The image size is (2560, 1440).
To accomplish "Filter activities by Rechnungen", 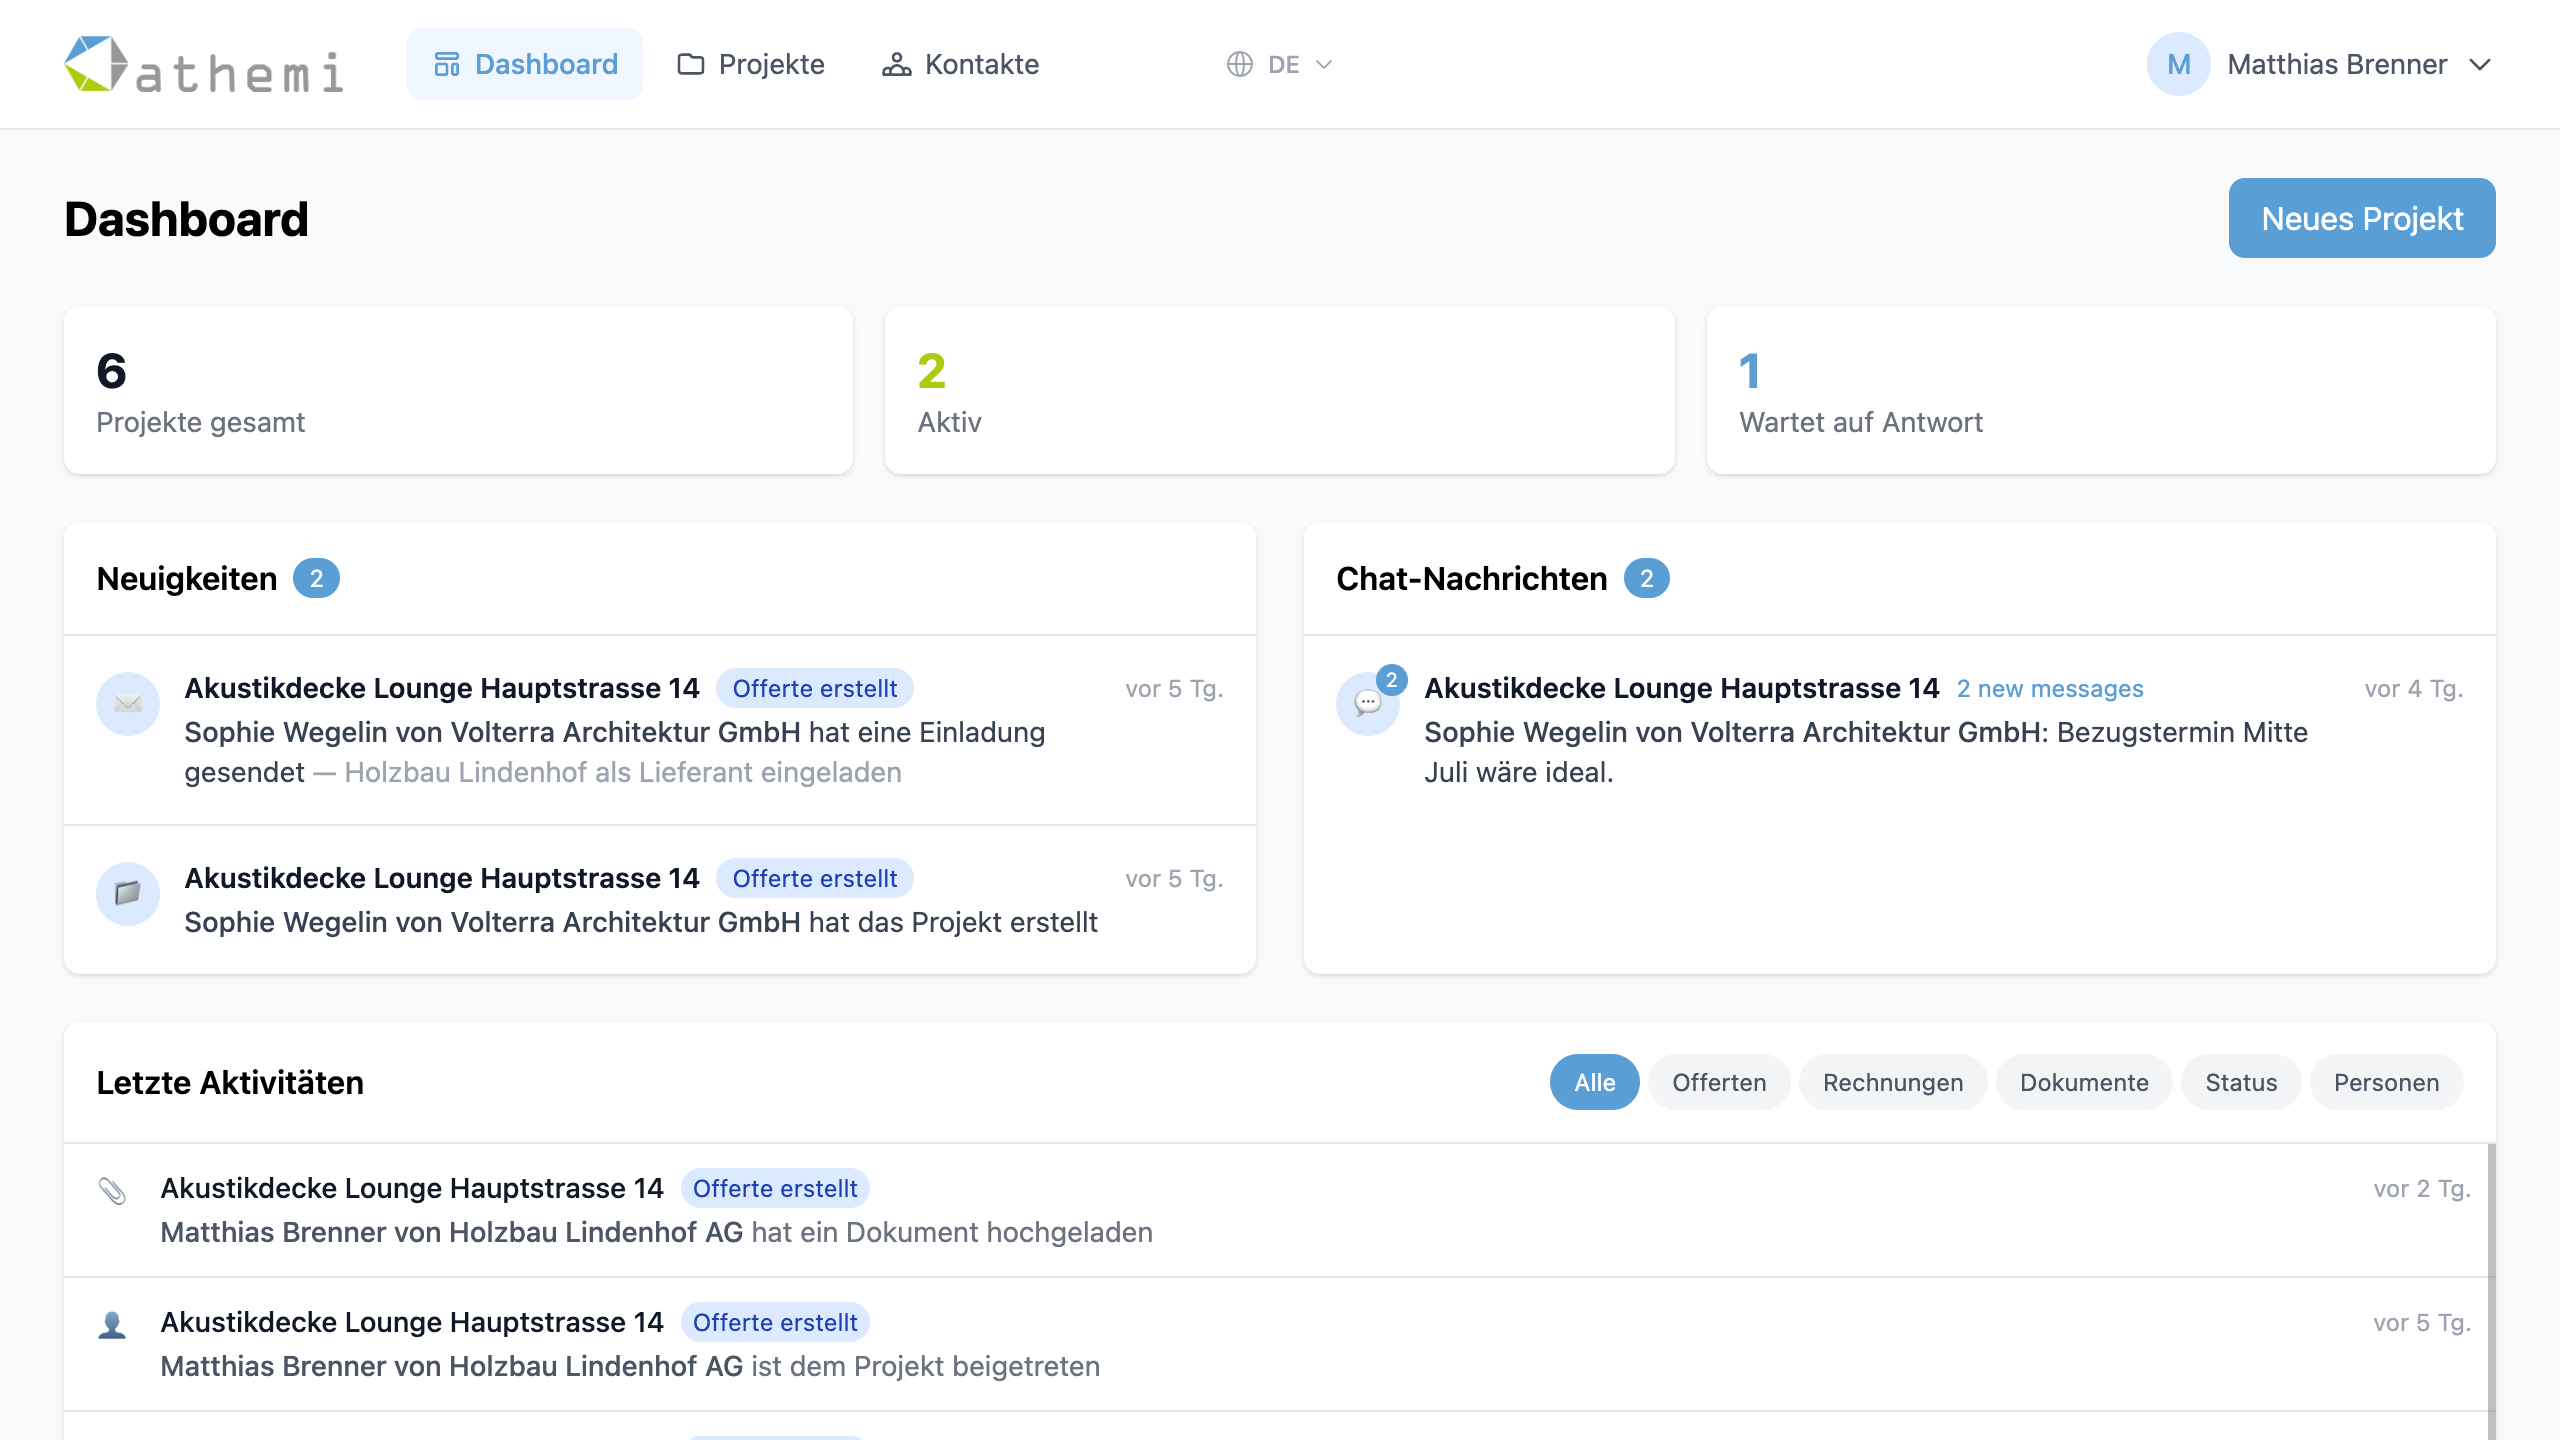I will 1893,1082.
